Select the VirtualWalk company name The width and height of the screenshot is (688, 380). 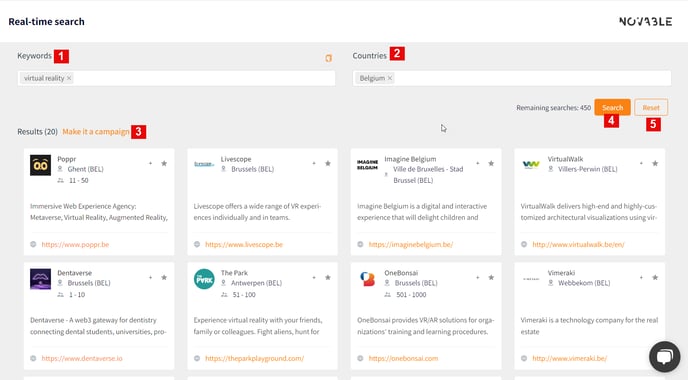[565, 159]
